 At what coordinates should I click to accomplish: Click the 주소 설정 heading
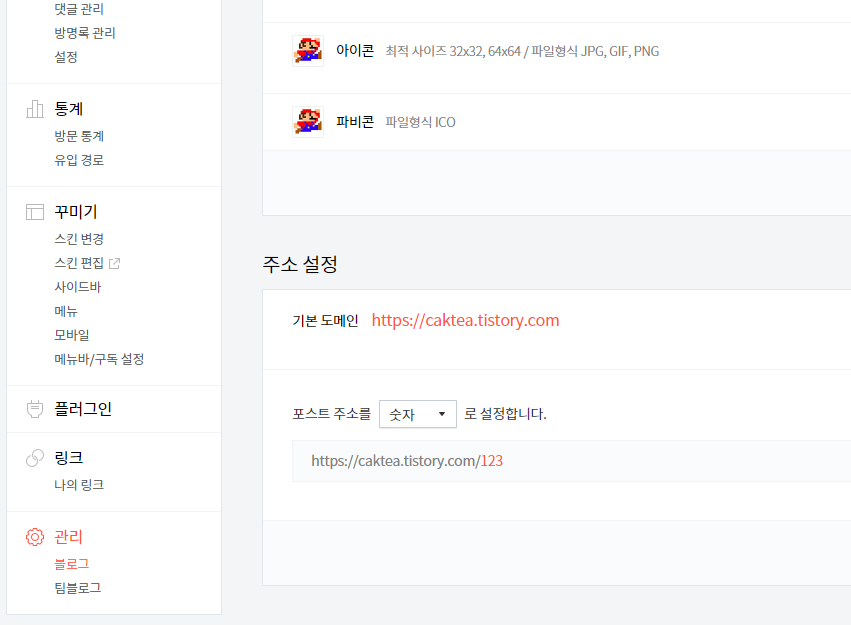(x=300, y=265)
